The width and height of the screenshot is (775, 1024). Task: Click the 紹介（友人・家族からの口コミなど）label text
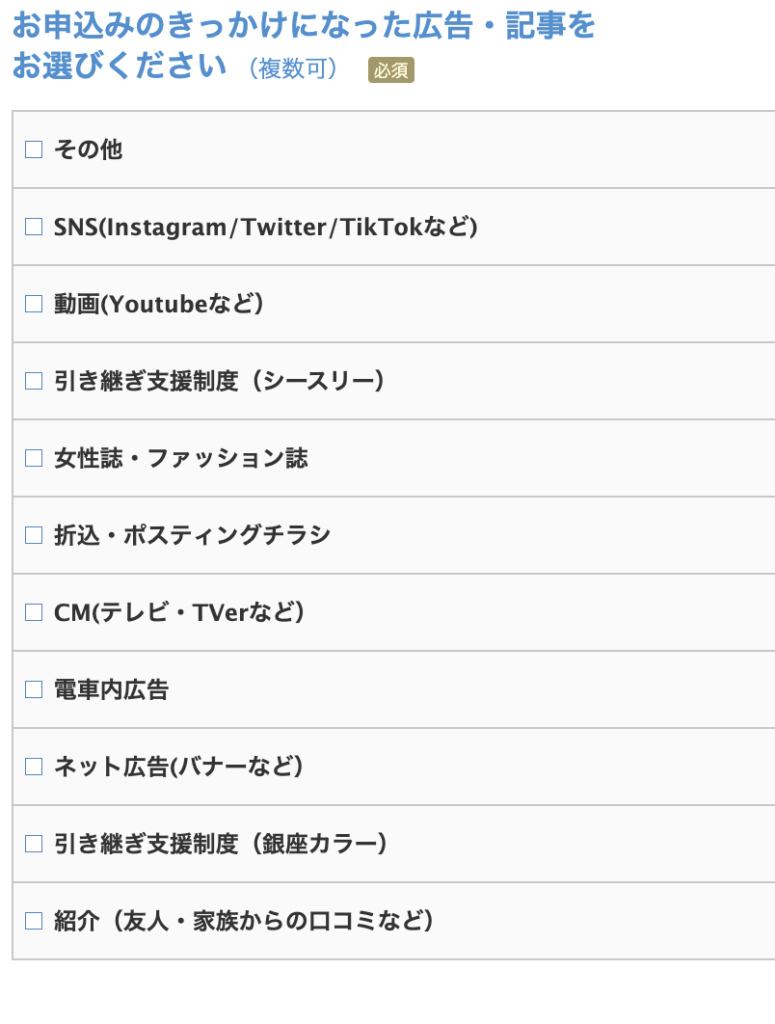pyautogui.click(x=244, y=920)
